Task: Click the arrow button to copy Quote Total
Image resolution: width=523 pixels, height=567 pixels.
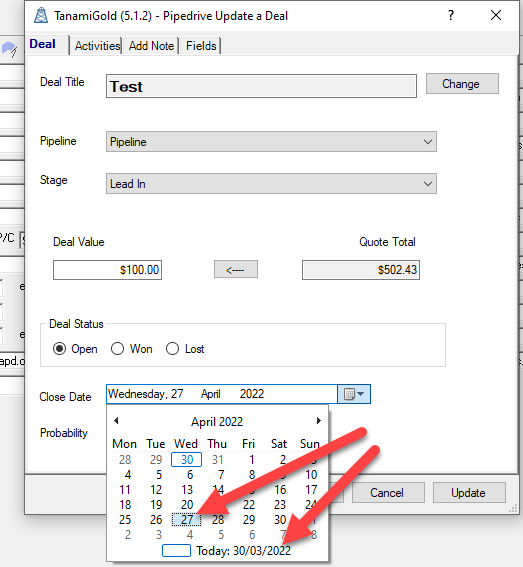Action: coord(236,269)
